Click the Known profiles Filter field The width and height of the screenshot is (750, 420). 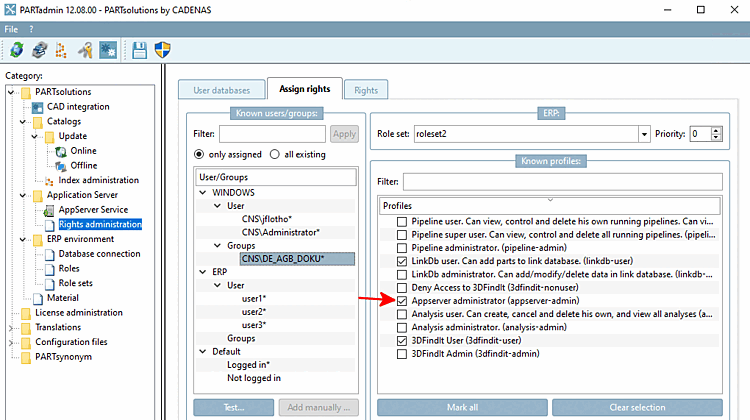click(x=562, y=182)
